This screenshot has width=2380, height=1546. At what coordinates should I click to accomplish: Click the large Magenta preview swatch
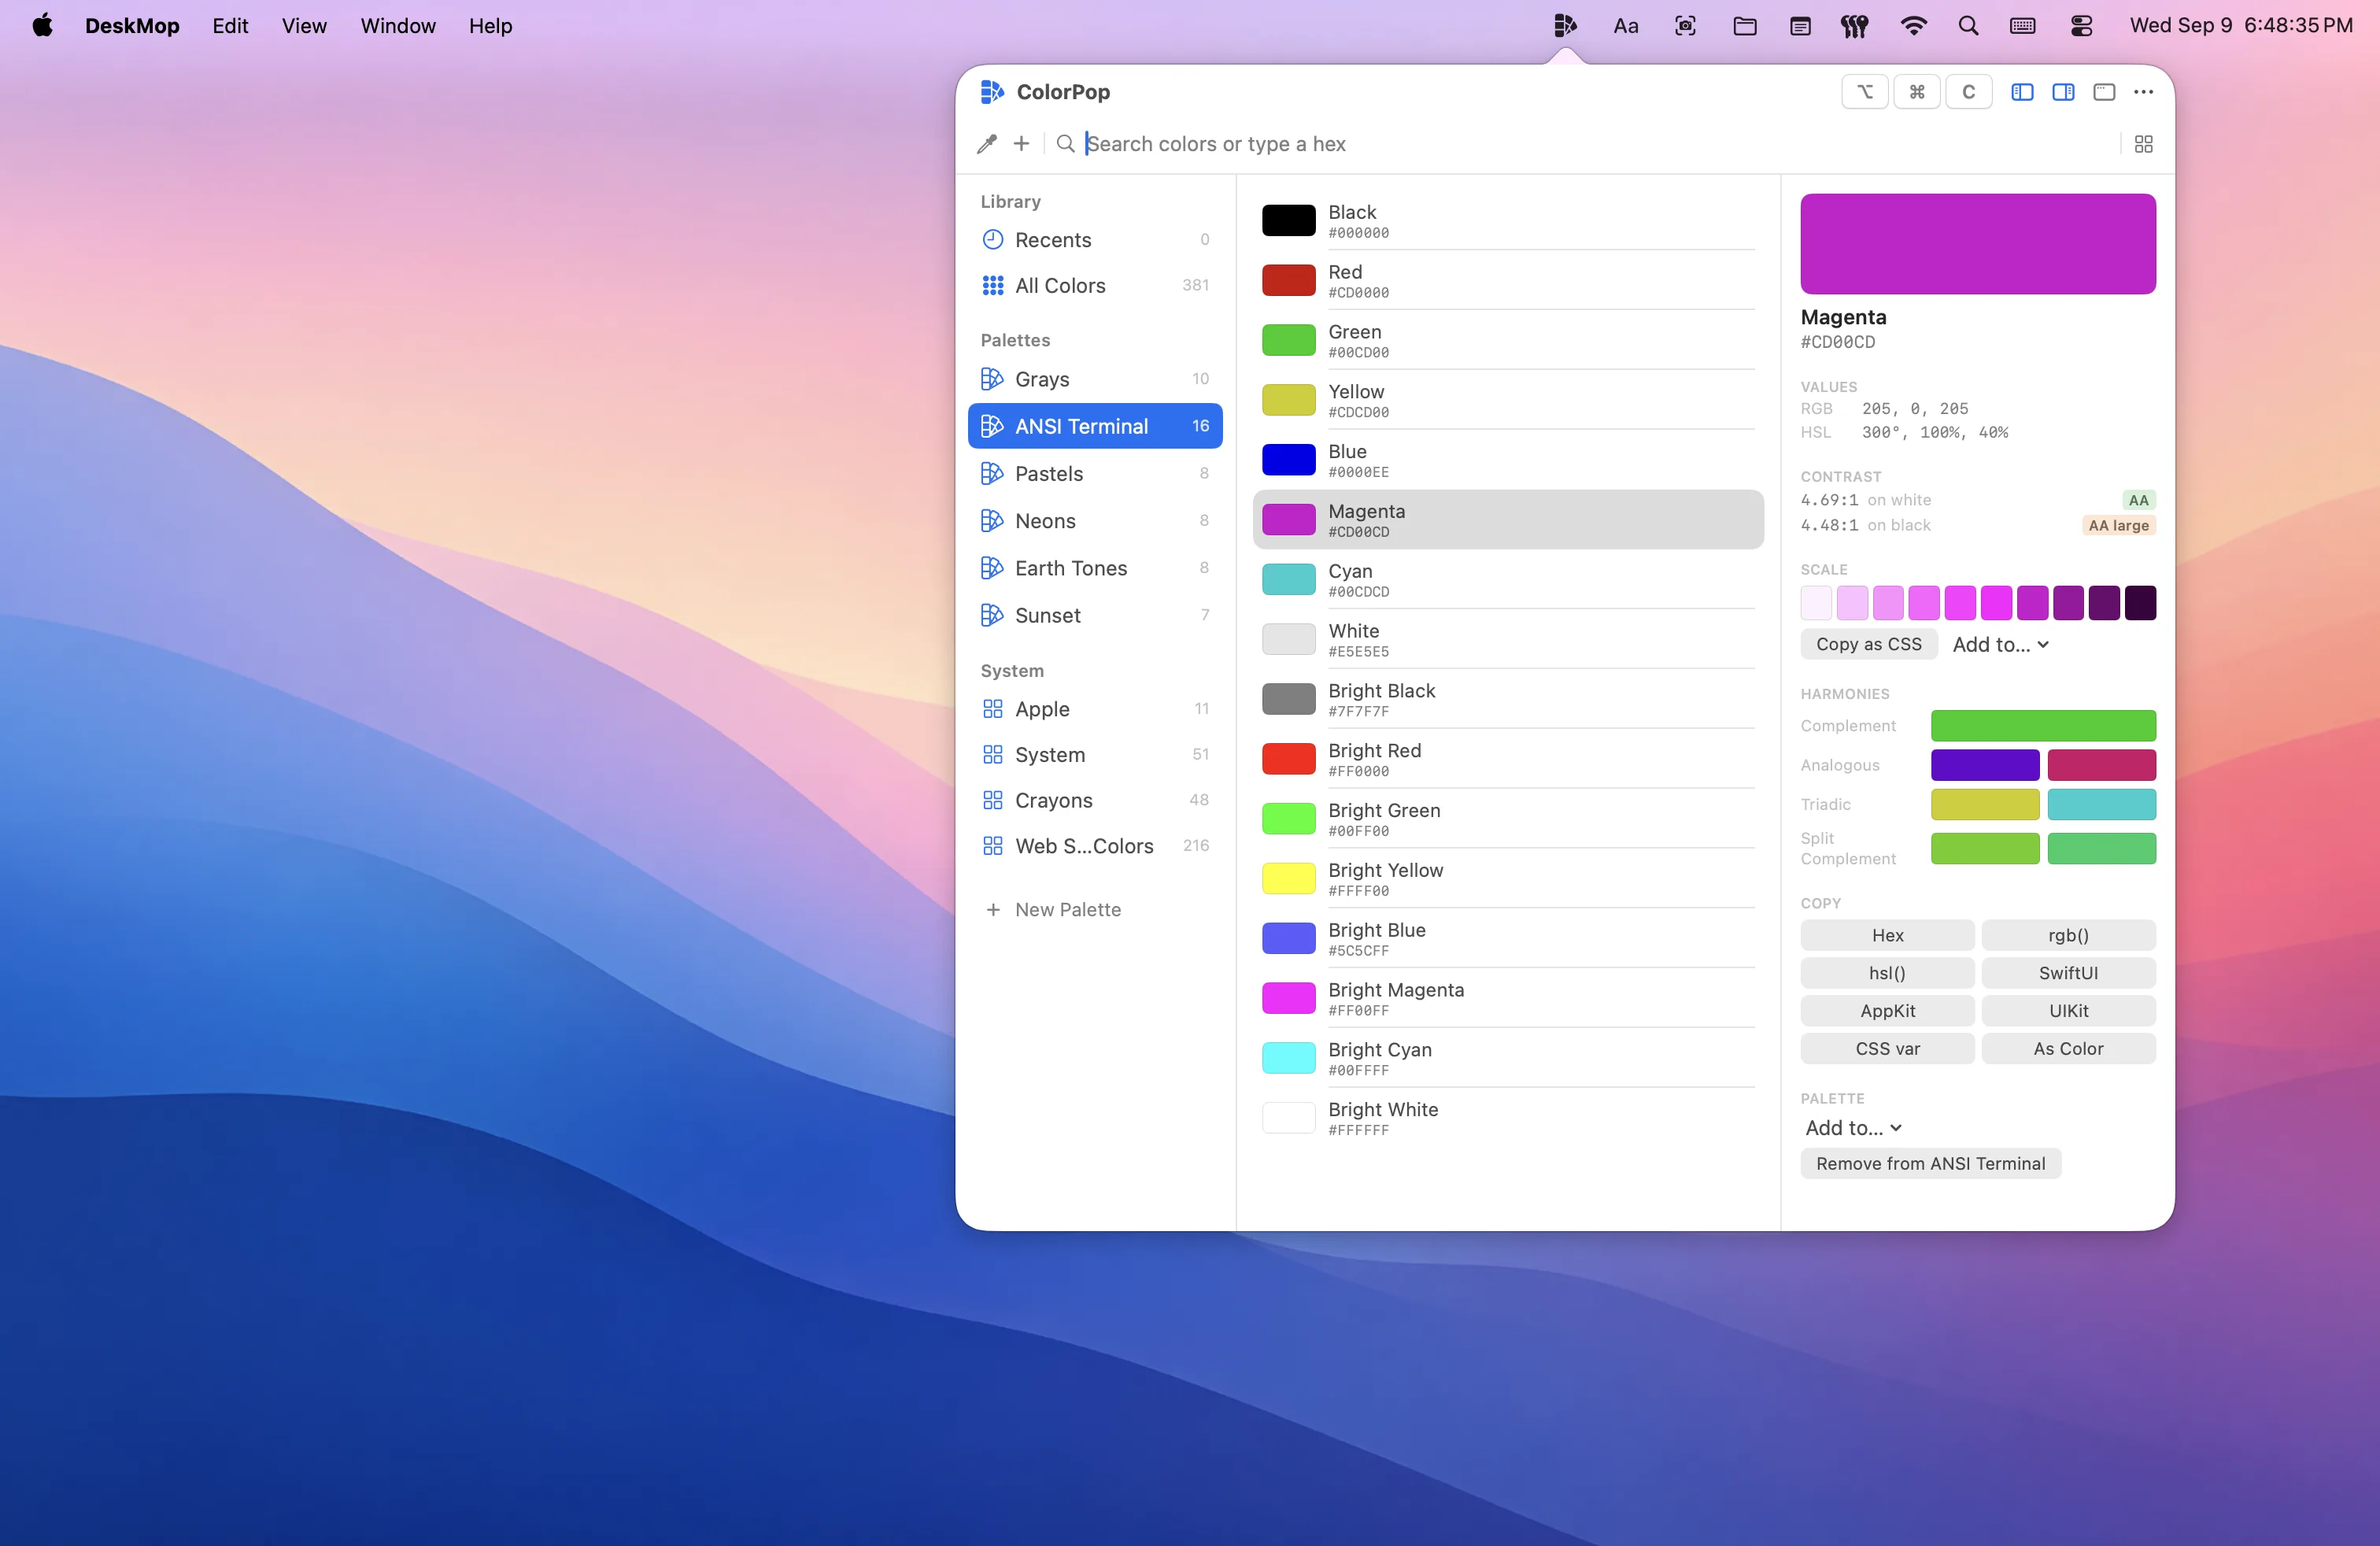point(1977,244)
